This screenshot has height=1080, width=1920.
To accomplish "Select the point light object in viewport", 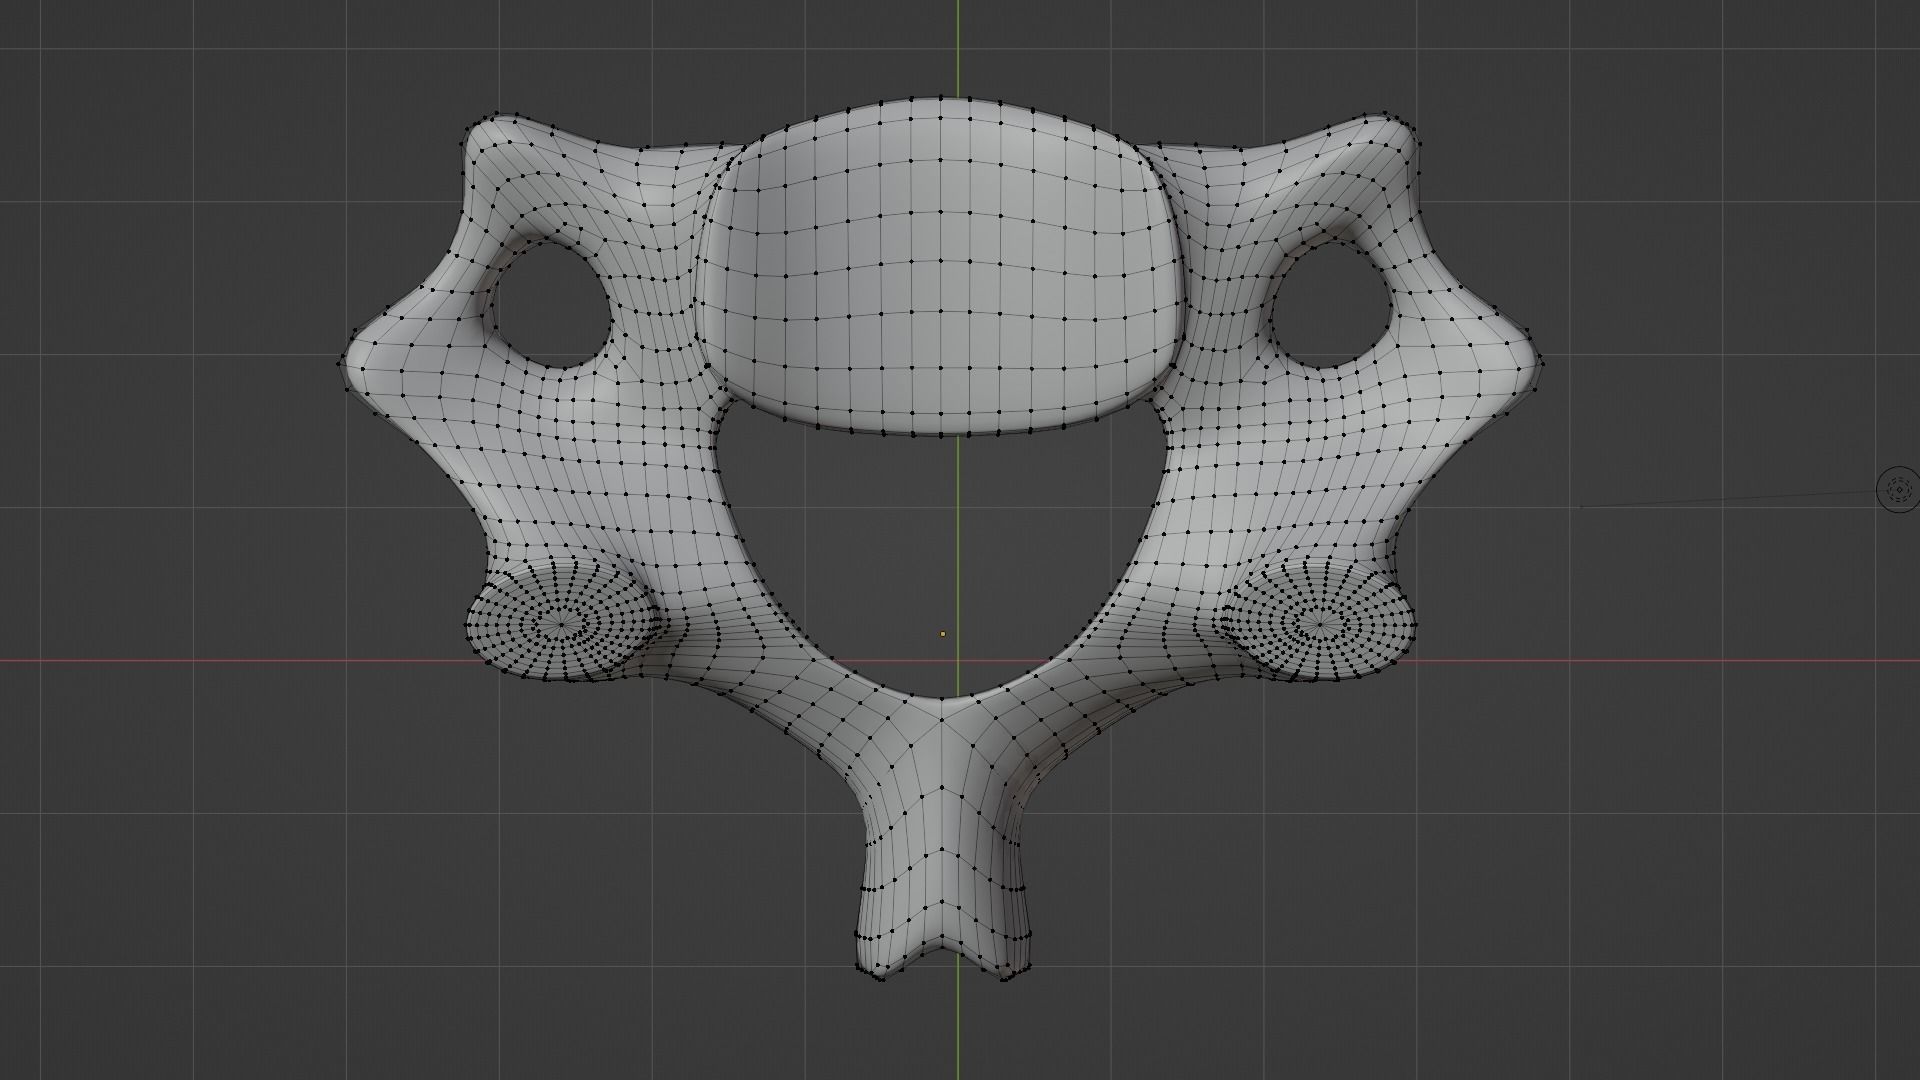I will (1897, 489).
